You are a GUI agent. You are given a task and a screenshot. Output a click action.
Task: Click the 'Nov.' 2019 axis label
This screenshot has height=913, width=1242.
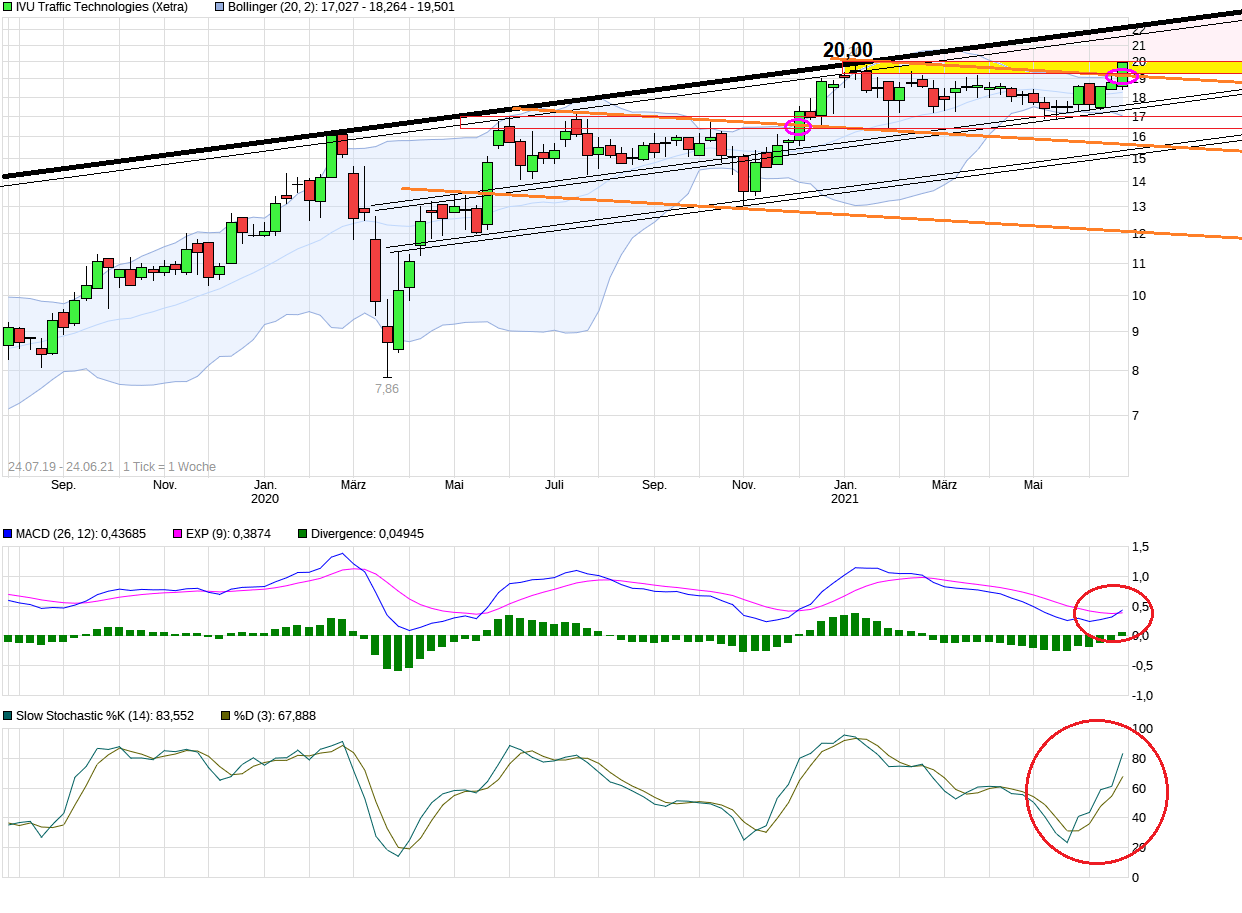coord(165,485)
